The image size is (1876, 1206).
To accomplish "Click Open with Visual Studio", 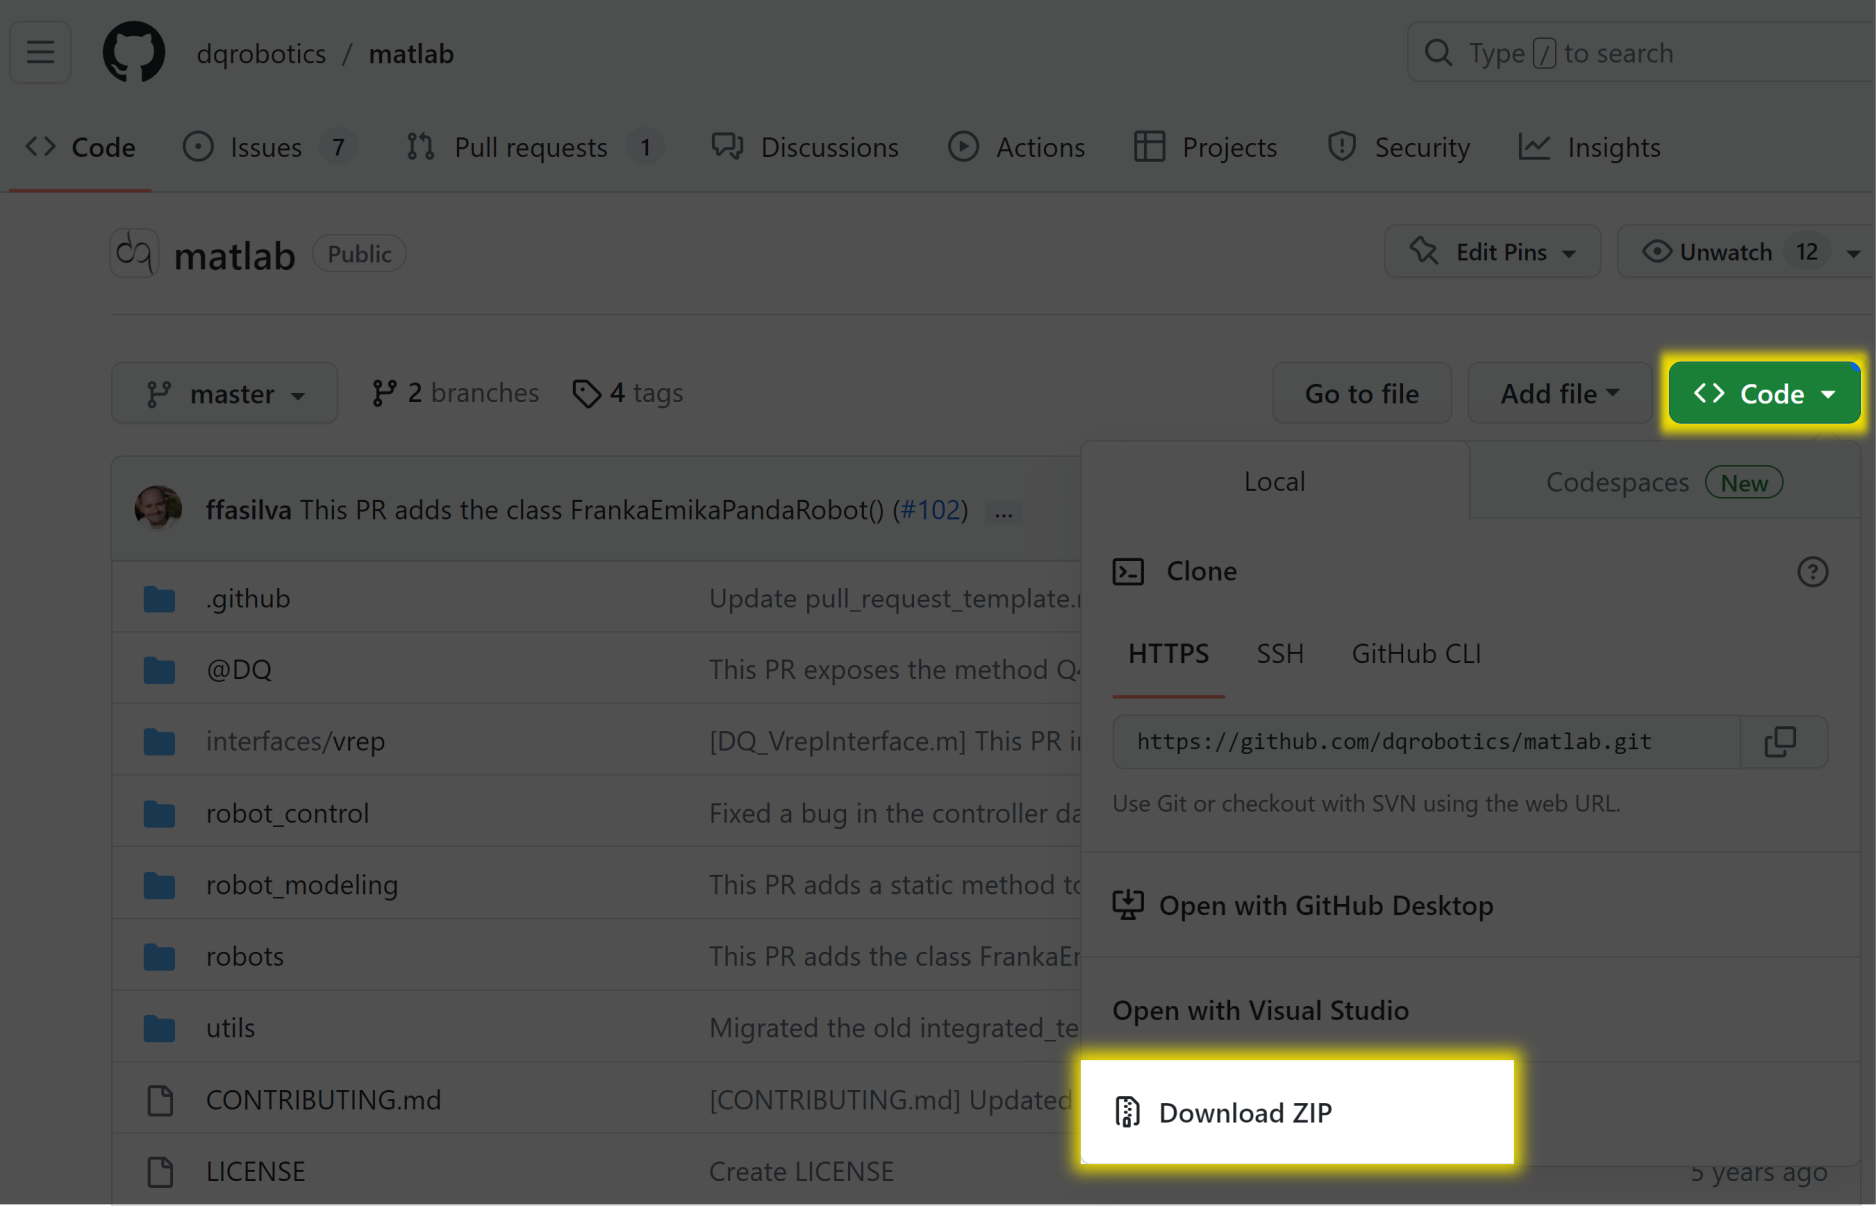I will tap(1260, 1010).
